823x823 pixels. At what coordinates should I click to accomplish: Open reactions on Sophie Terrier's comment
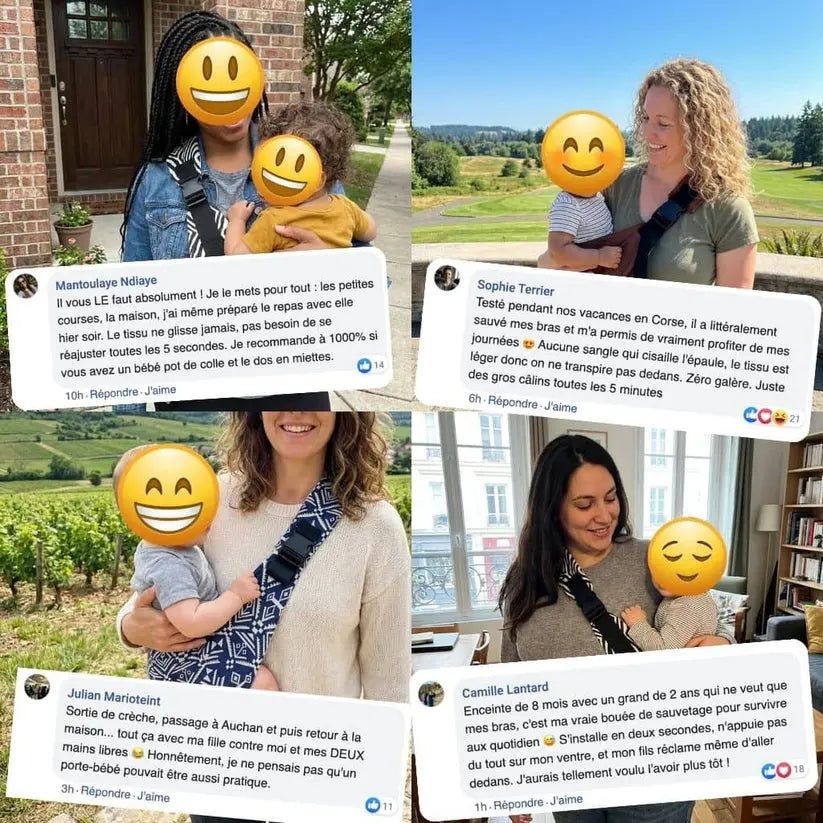coord(772,417)
